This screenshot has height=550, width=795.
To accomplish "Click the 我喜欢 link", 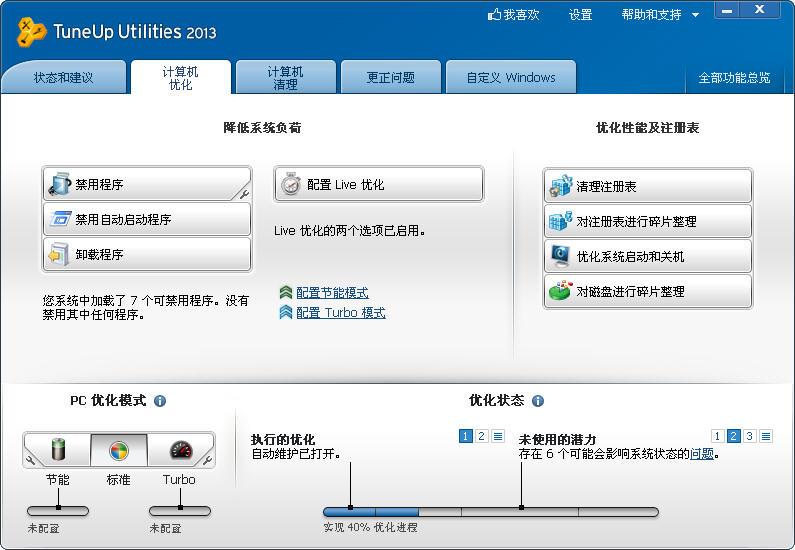I will (521, 15).
